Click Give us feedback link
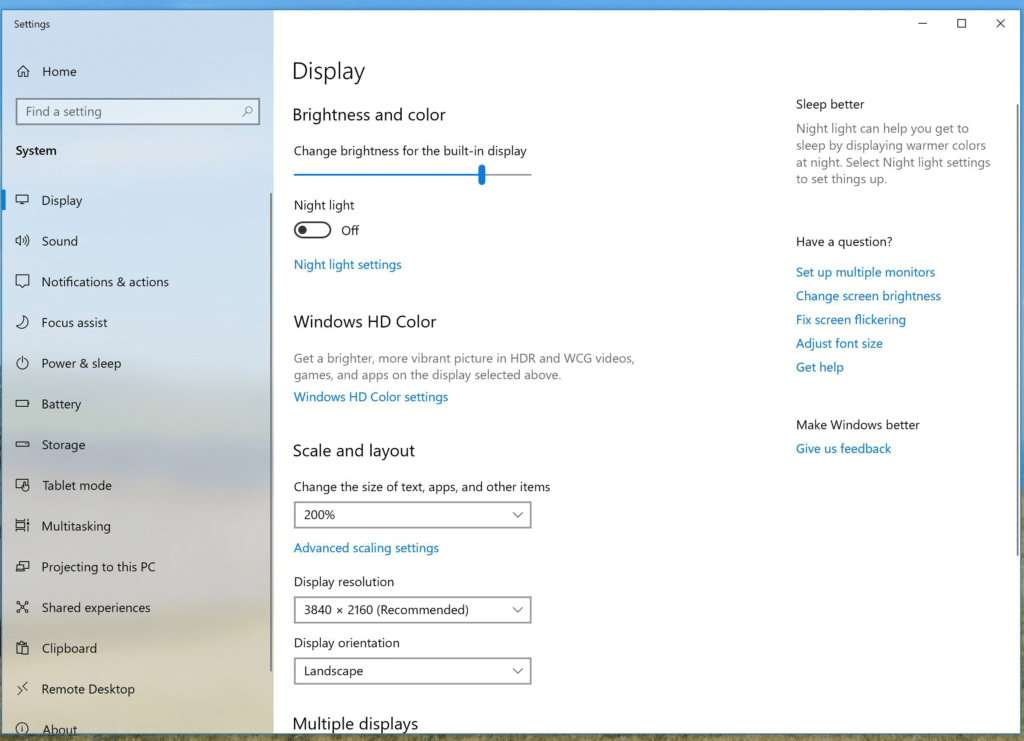 (x=843, y=449)
